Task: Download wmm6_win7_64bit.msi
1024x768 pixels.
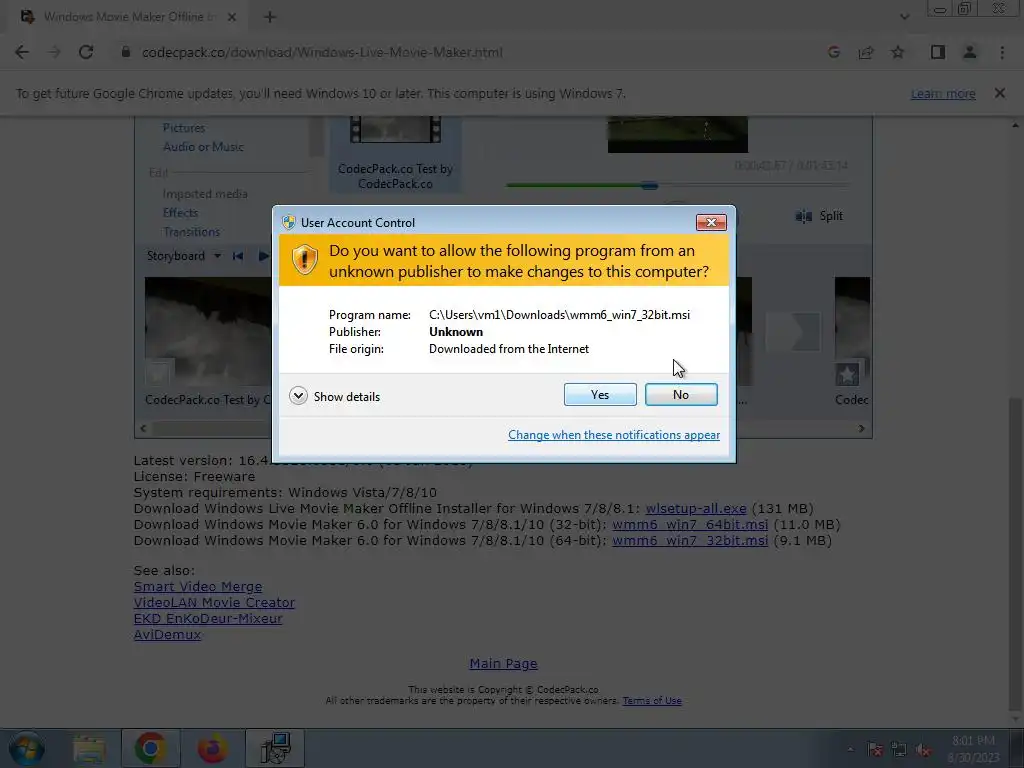Action: coord(690,524)
